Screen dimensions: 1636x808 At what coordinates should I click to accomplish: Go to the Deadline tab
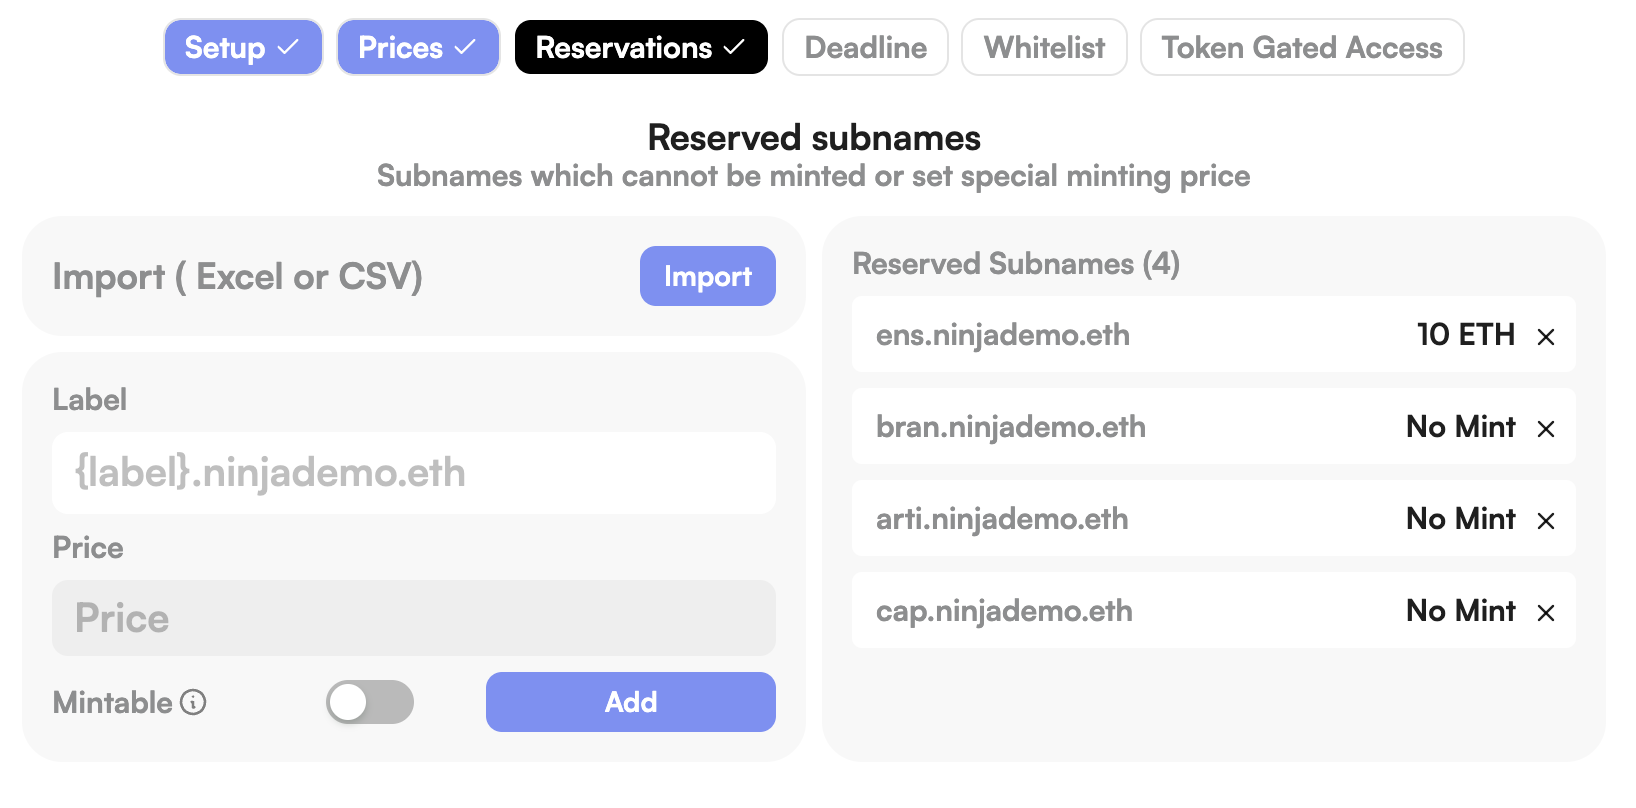[865, 48]
